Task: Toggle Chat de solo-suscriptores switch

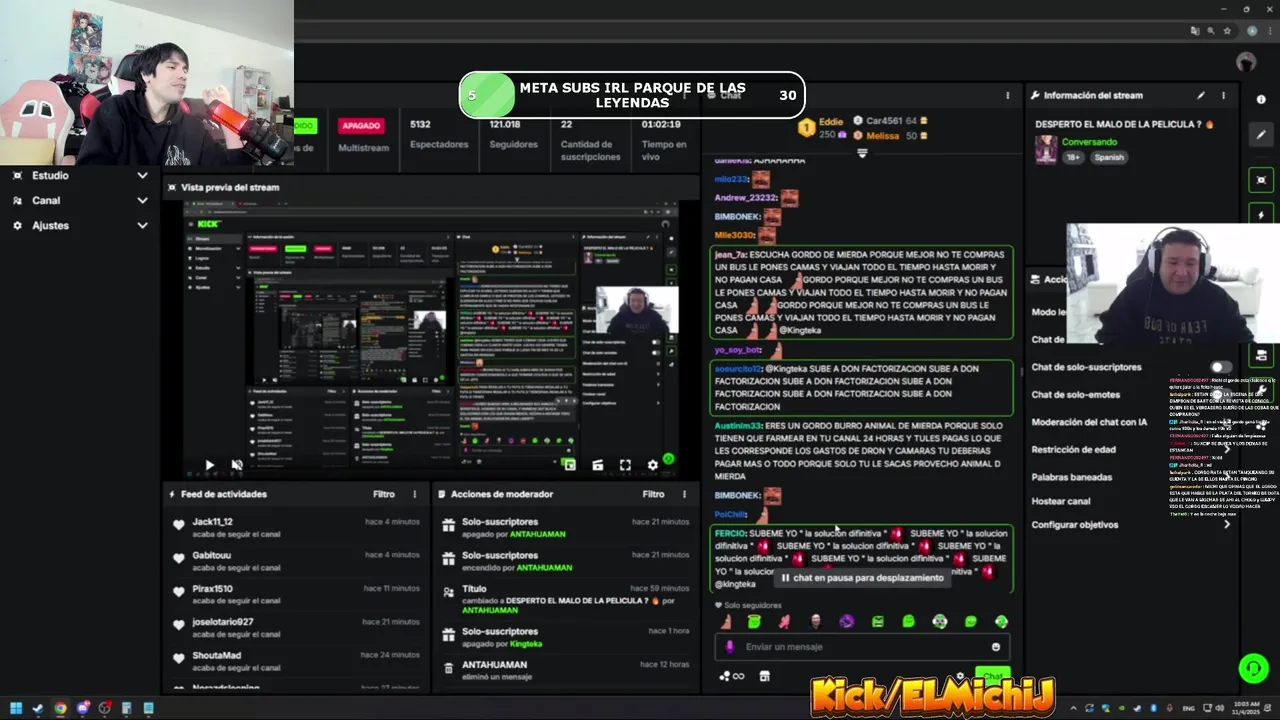Action: tap(1221, 367)
